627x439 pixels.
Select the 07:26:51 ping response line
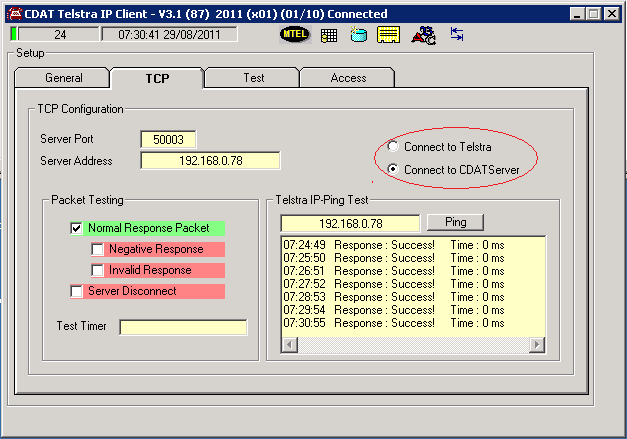coord(394,271)
